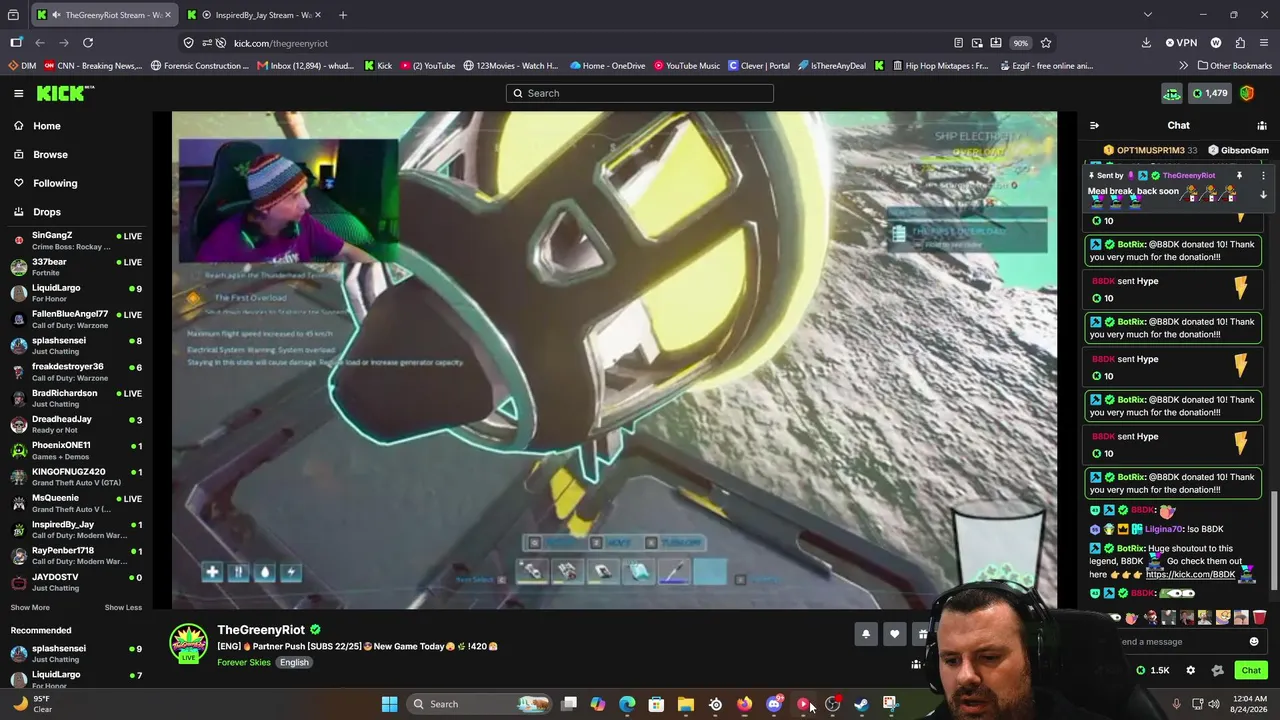Open CNN Breaking News bookmark

93,66
